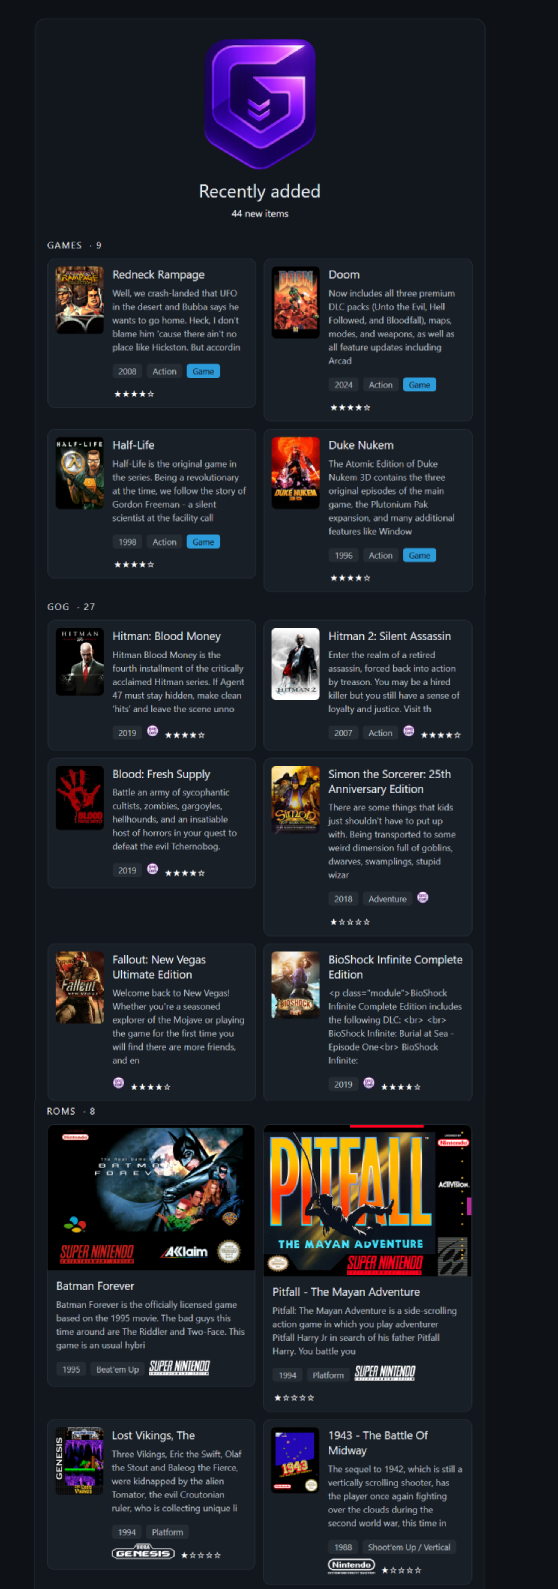The image size is (558, 1589).
Task: Click the Shoot'em Up / Vertical tag
Action: point(409,1547)
